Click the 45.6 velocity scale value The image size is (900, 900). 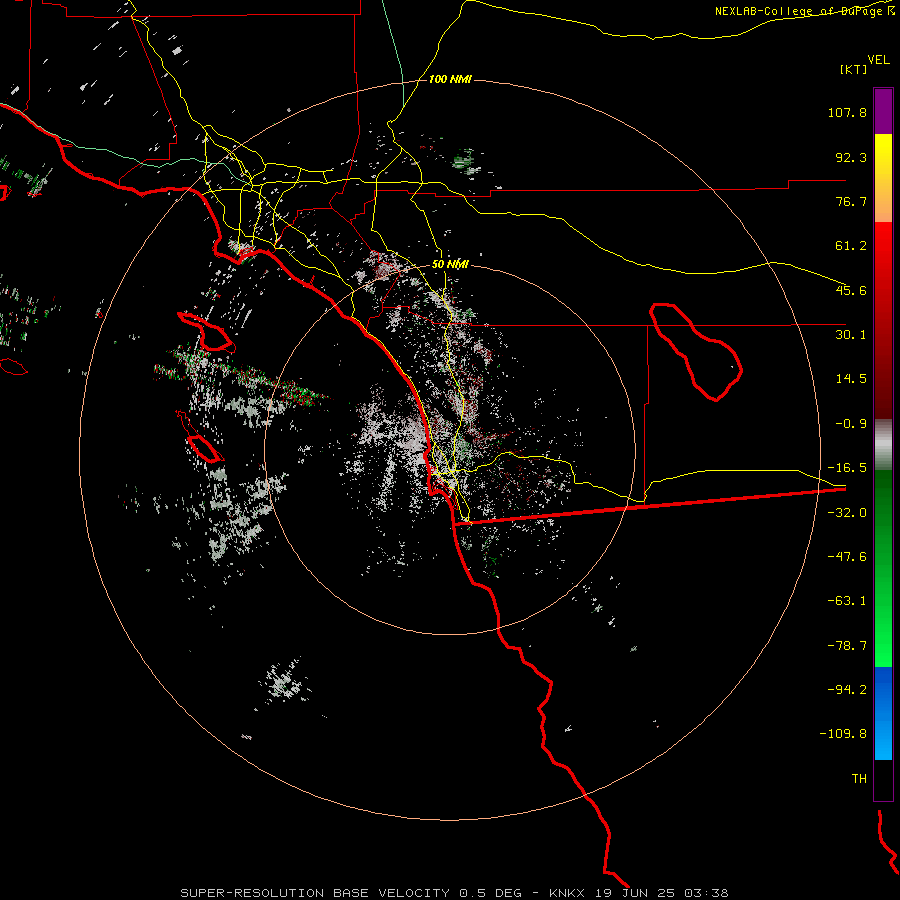pos(851,290)
